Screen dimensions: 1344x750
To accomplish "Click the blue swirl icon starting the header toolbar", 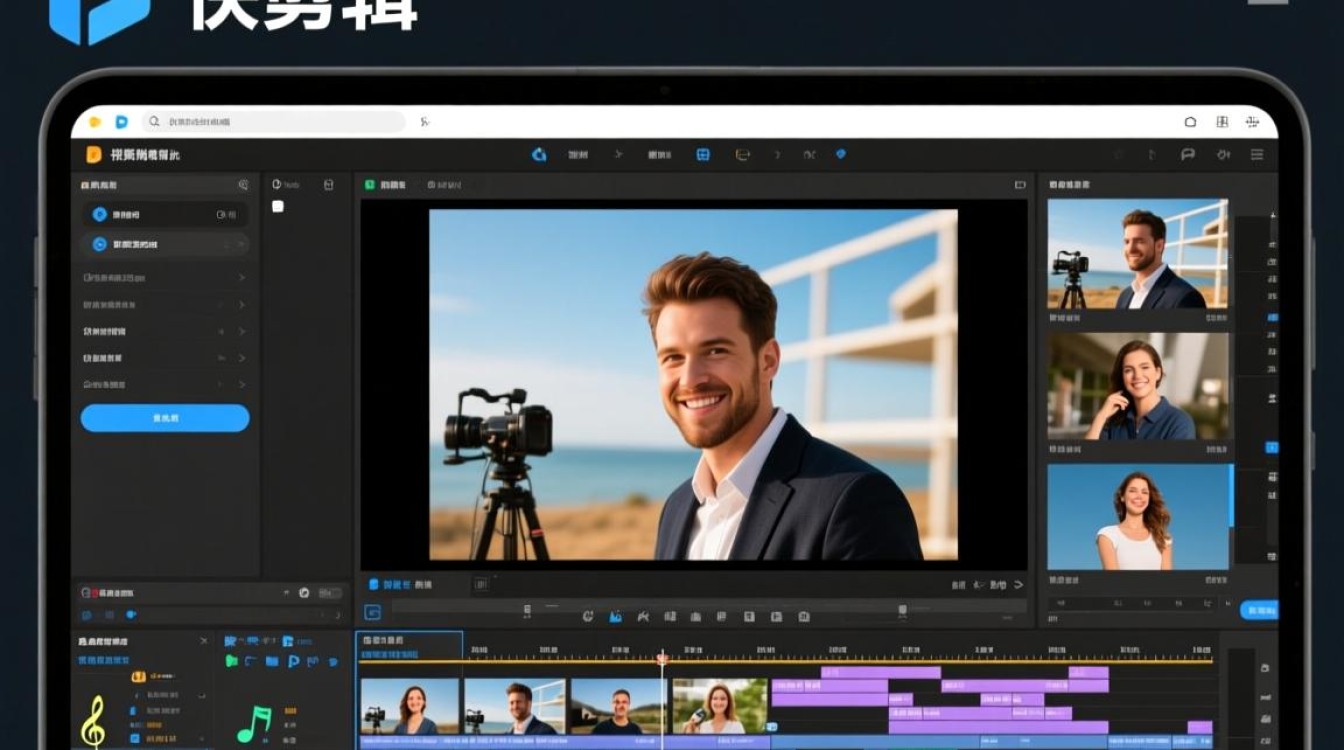I will pos(539,155).
